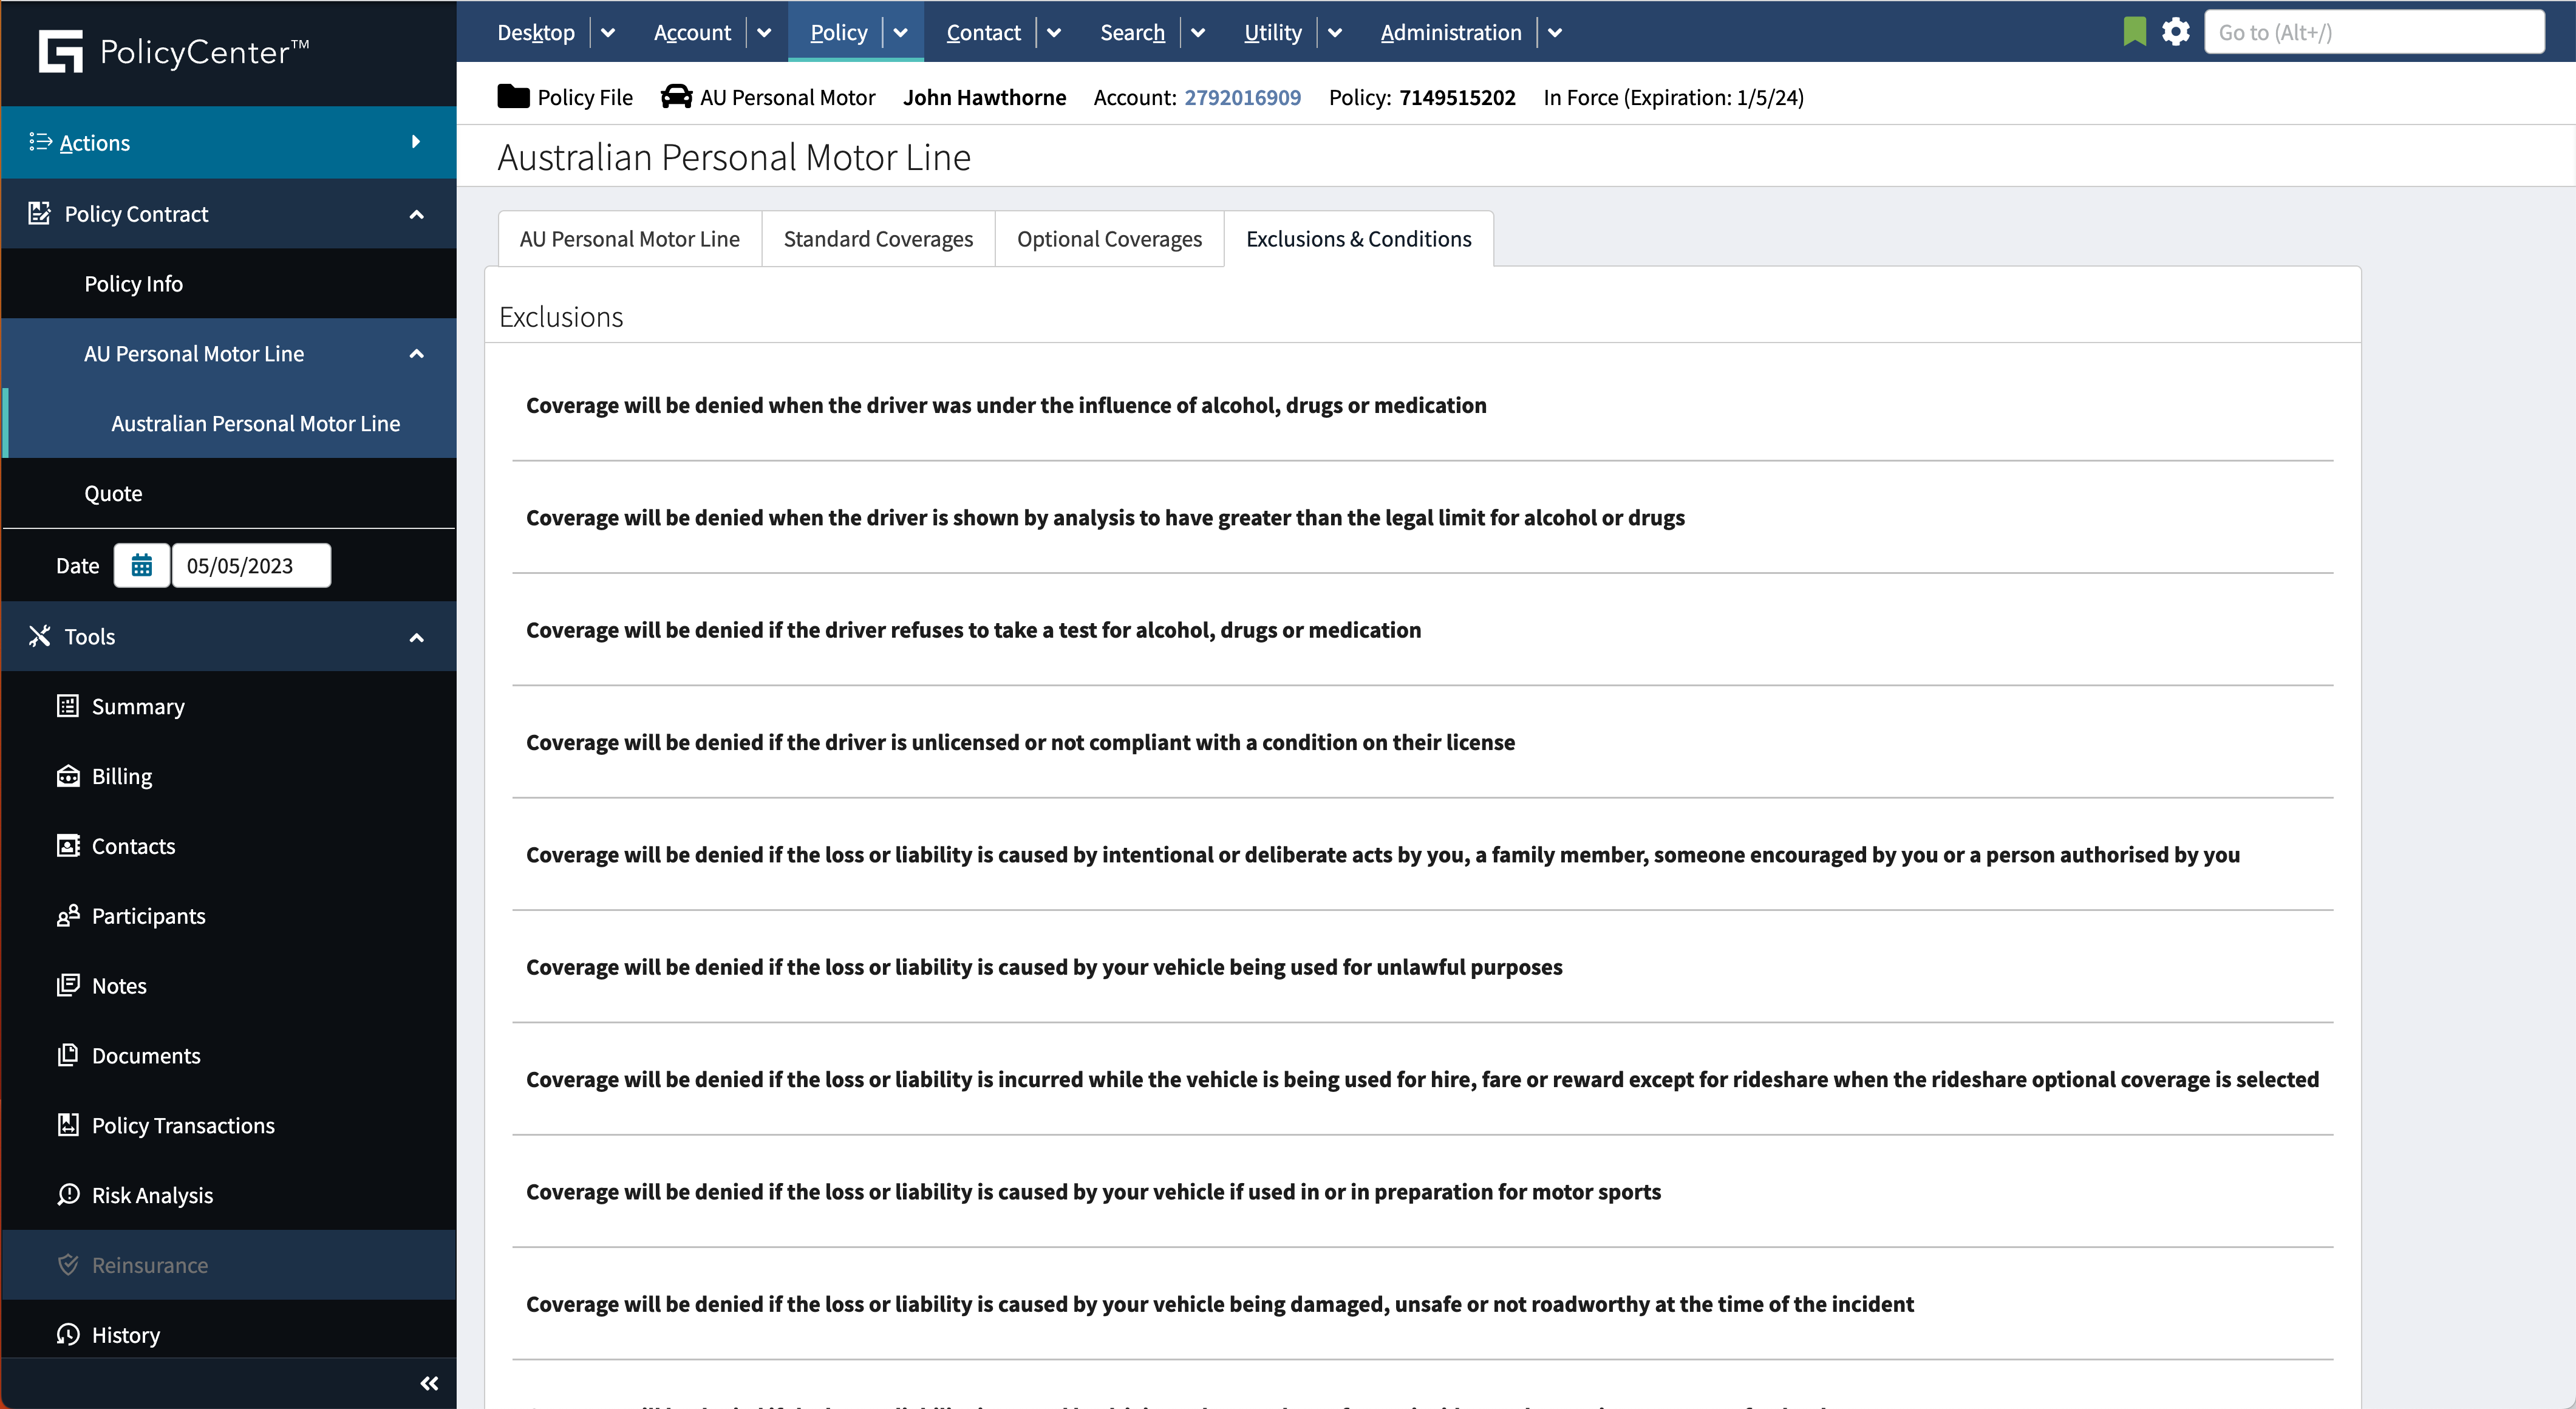This screenshot has height=1409, width=2576.
Task: Expand the Actions menu arrow
Action: point(416,142)
